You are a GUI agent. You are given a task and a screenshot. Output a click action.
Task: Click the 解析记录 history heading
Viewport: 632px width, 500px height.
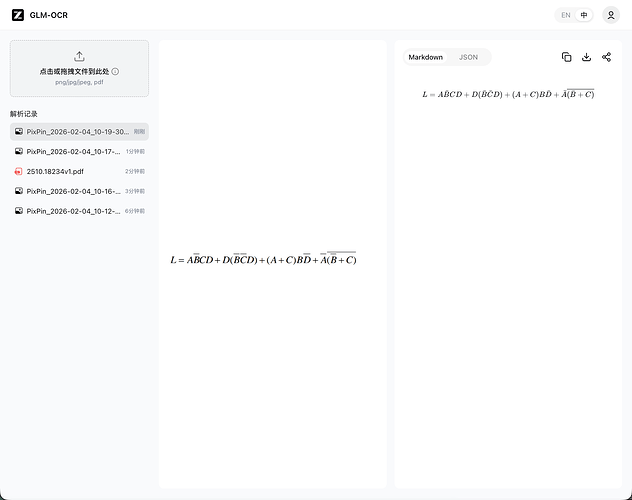24,114
